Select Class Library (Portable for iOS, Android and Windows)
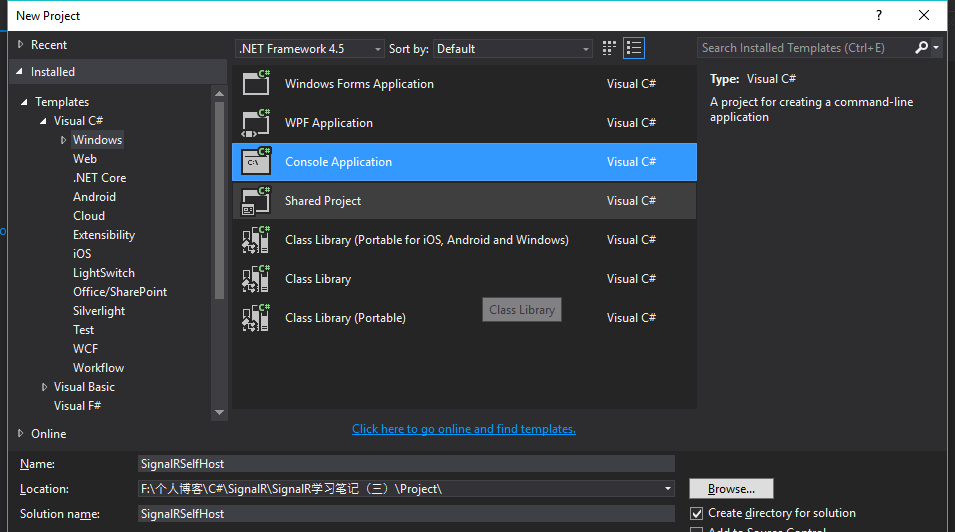This screenshot has width=955, height=532. (427, 239)
